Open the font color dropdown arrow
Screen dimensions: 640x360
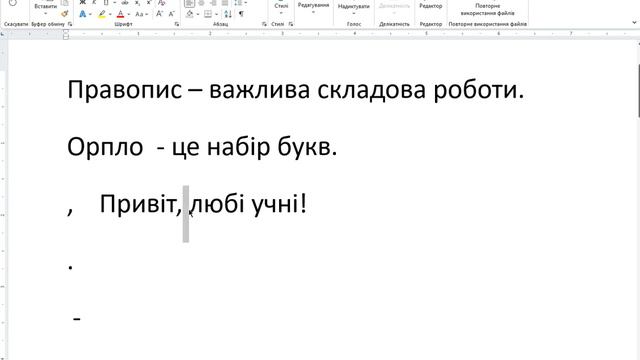(x=129, y=15)
